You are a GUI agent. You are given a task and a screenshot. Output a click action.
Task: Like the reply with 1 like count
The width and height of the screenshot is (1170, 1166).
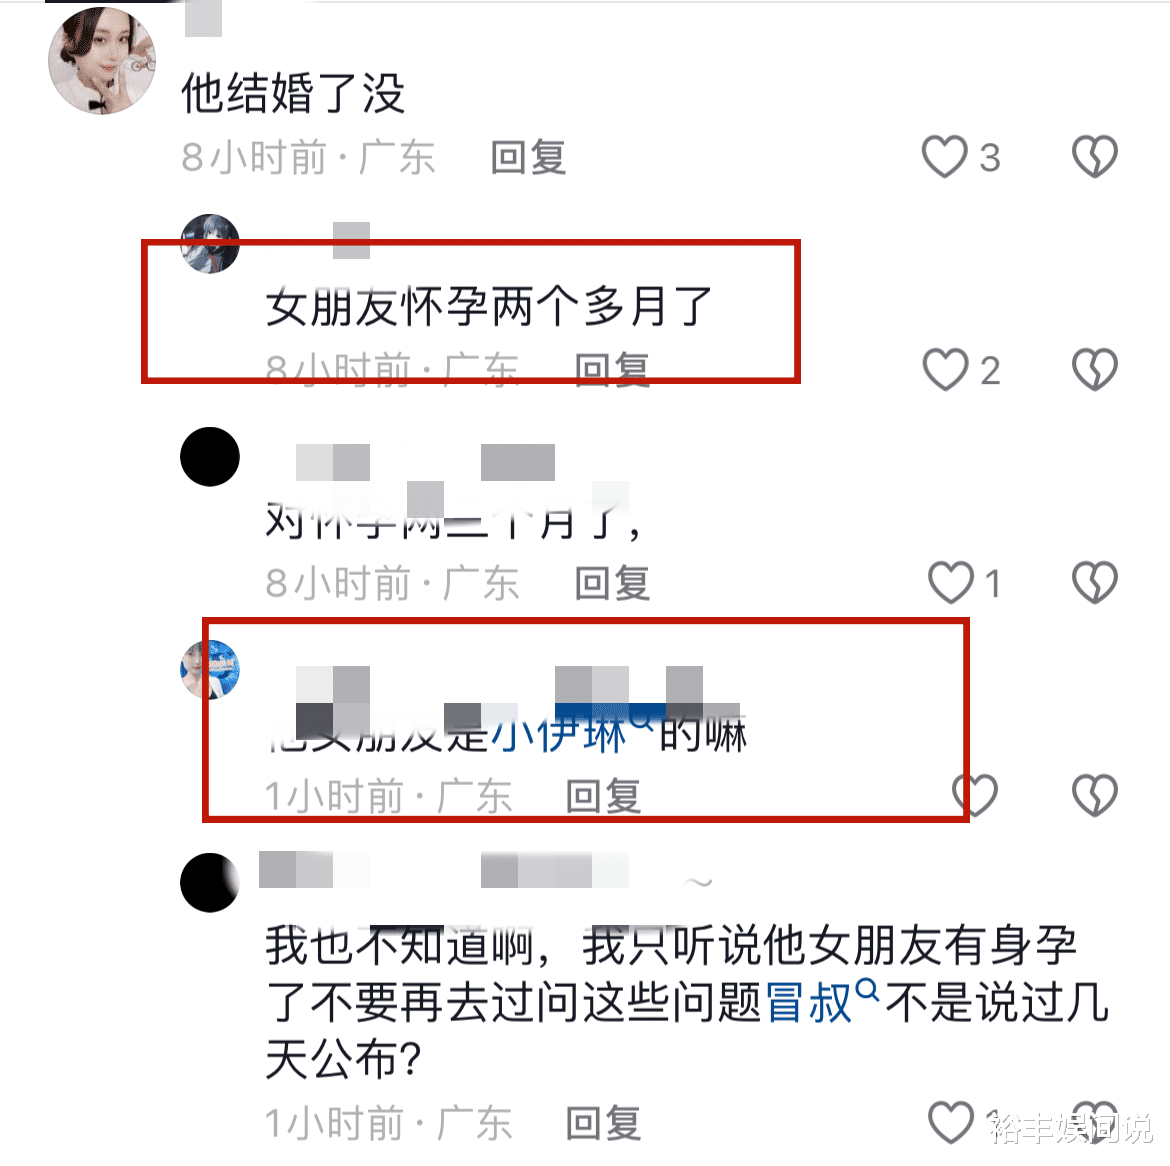951,582
